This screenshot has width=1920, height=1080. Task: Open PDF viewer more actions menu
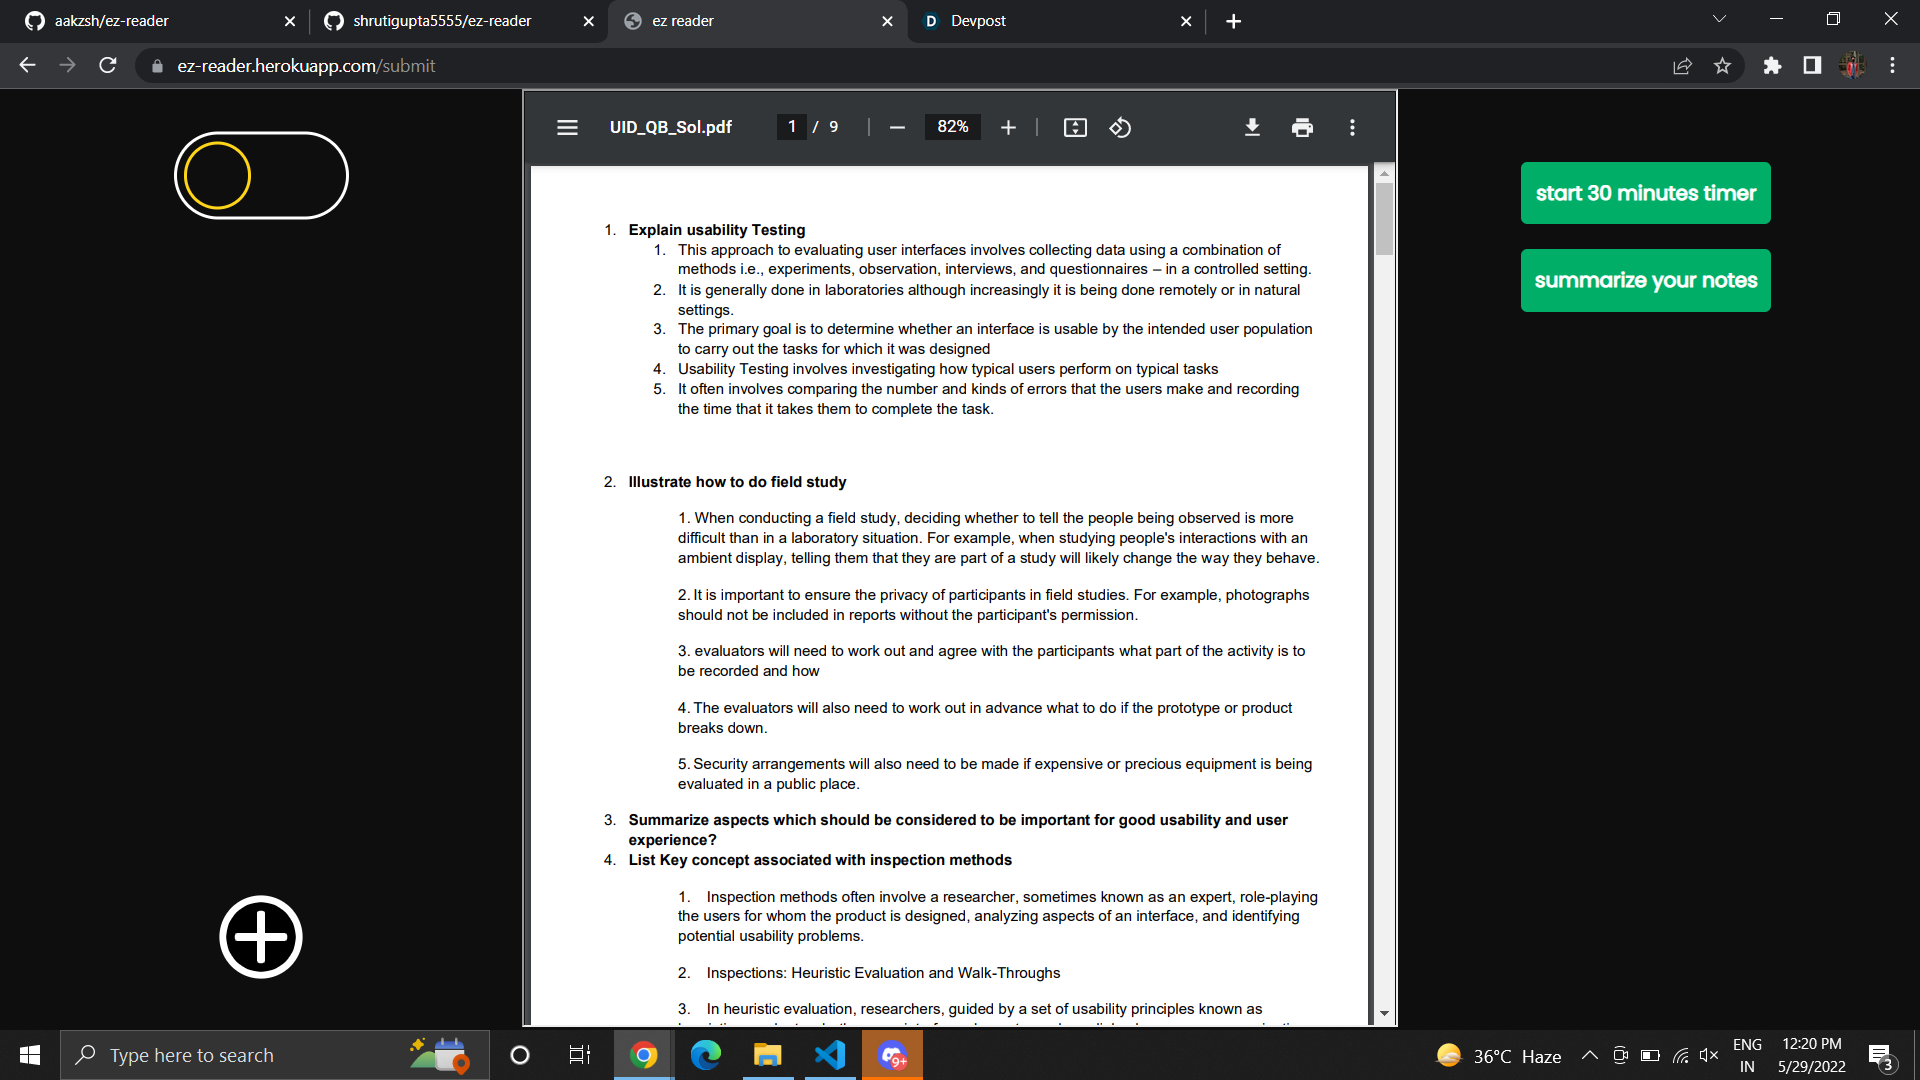pyautogui.click(x=1352, y=127)
